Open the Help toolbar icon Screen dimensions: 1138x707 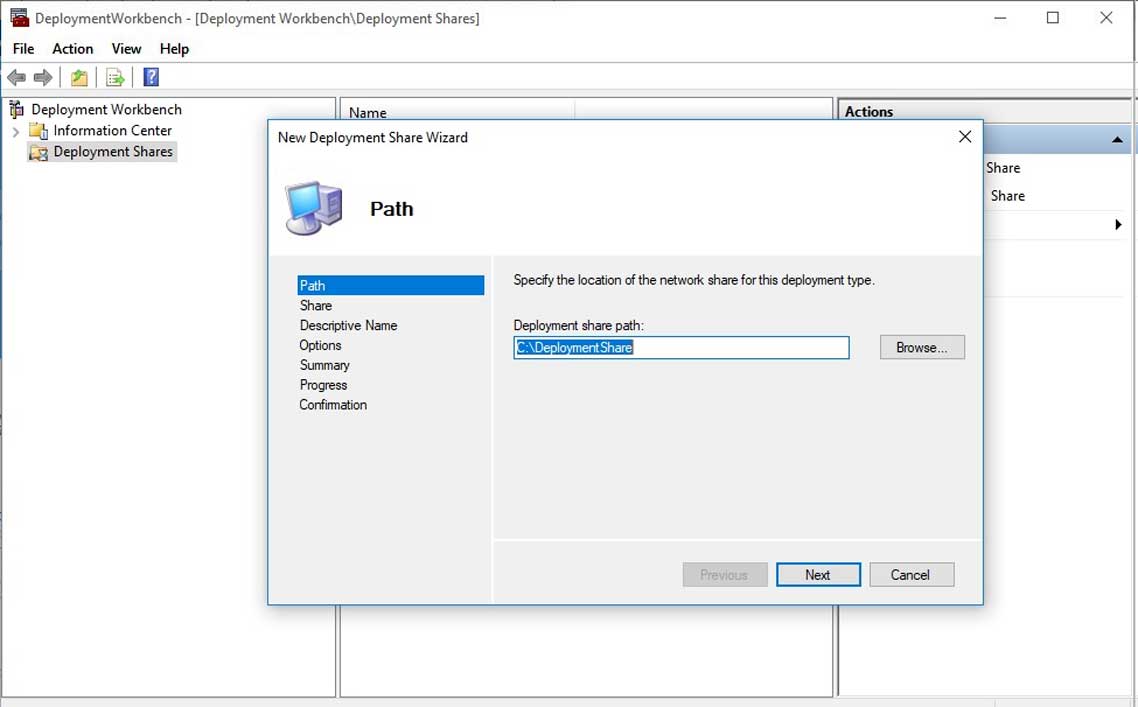pos(151,77)
